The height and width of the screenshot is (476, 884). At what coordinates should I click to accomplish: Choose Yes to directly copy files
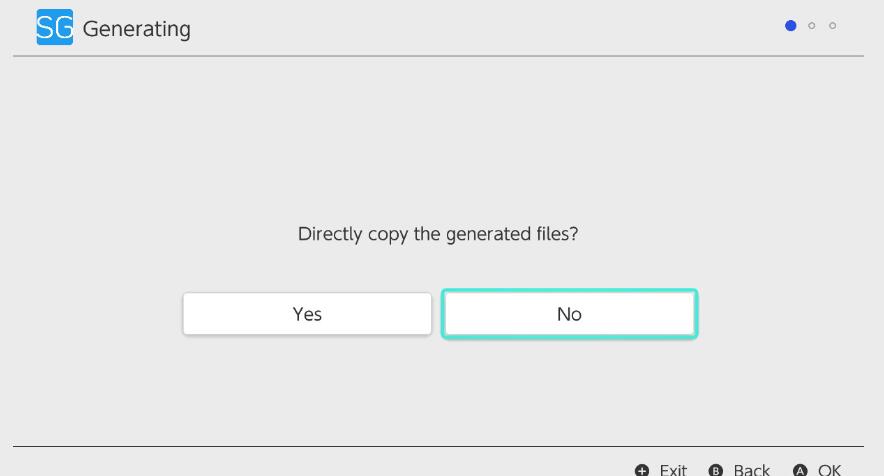pos(307,314)
